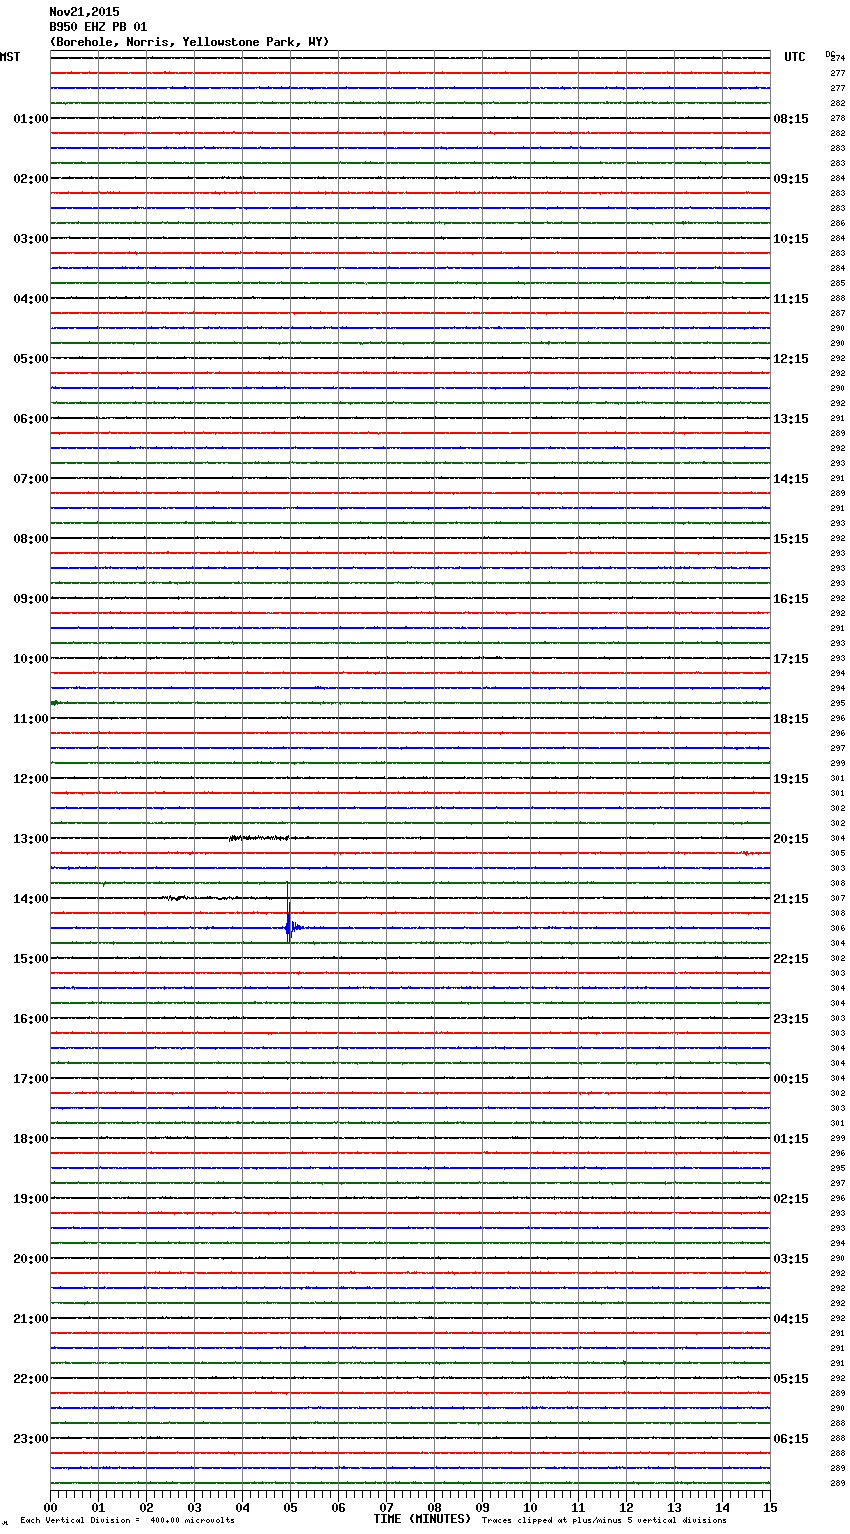This screenshot has width=850, height=1534.
Task: Click the 18:15 UTC time label
Action: 791,719
